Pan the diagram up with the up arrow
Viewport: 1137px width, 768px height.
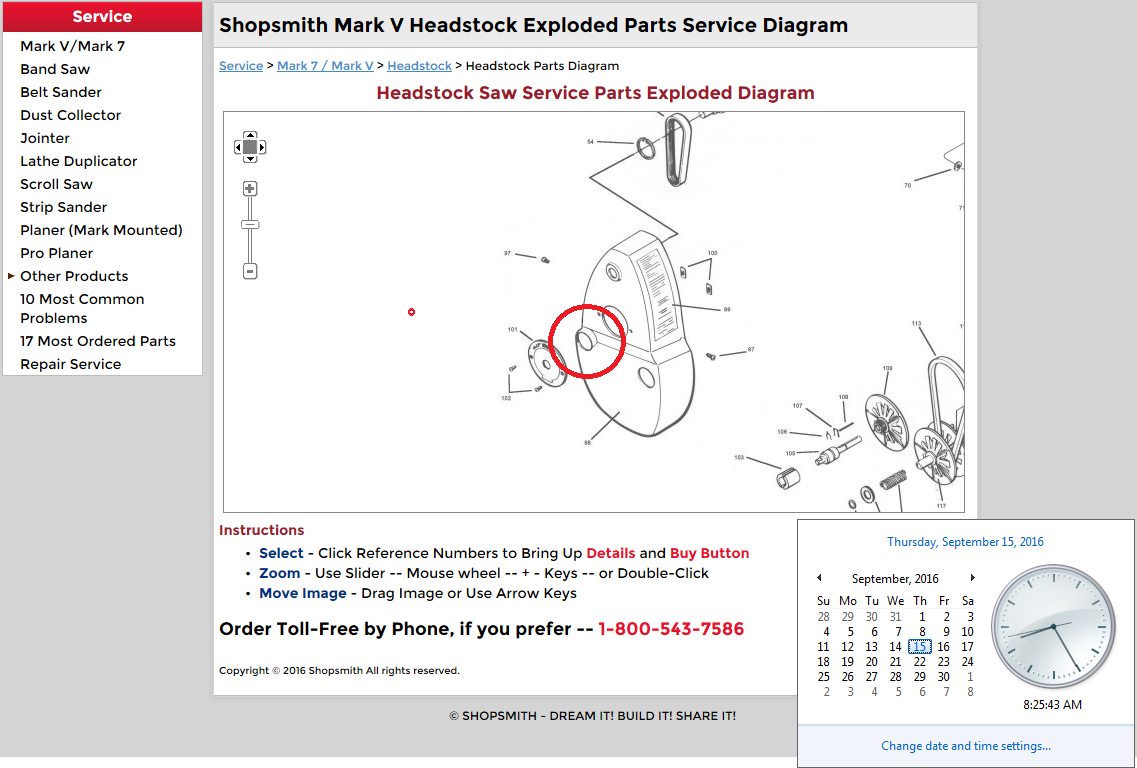point(250,135)
